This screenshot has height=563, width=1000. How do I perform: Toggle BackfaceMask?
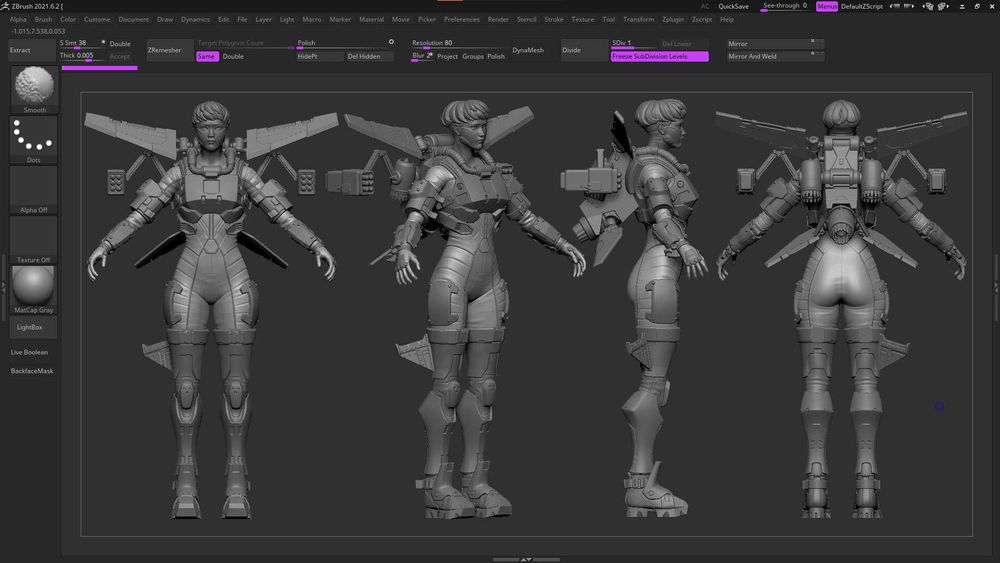32,370
